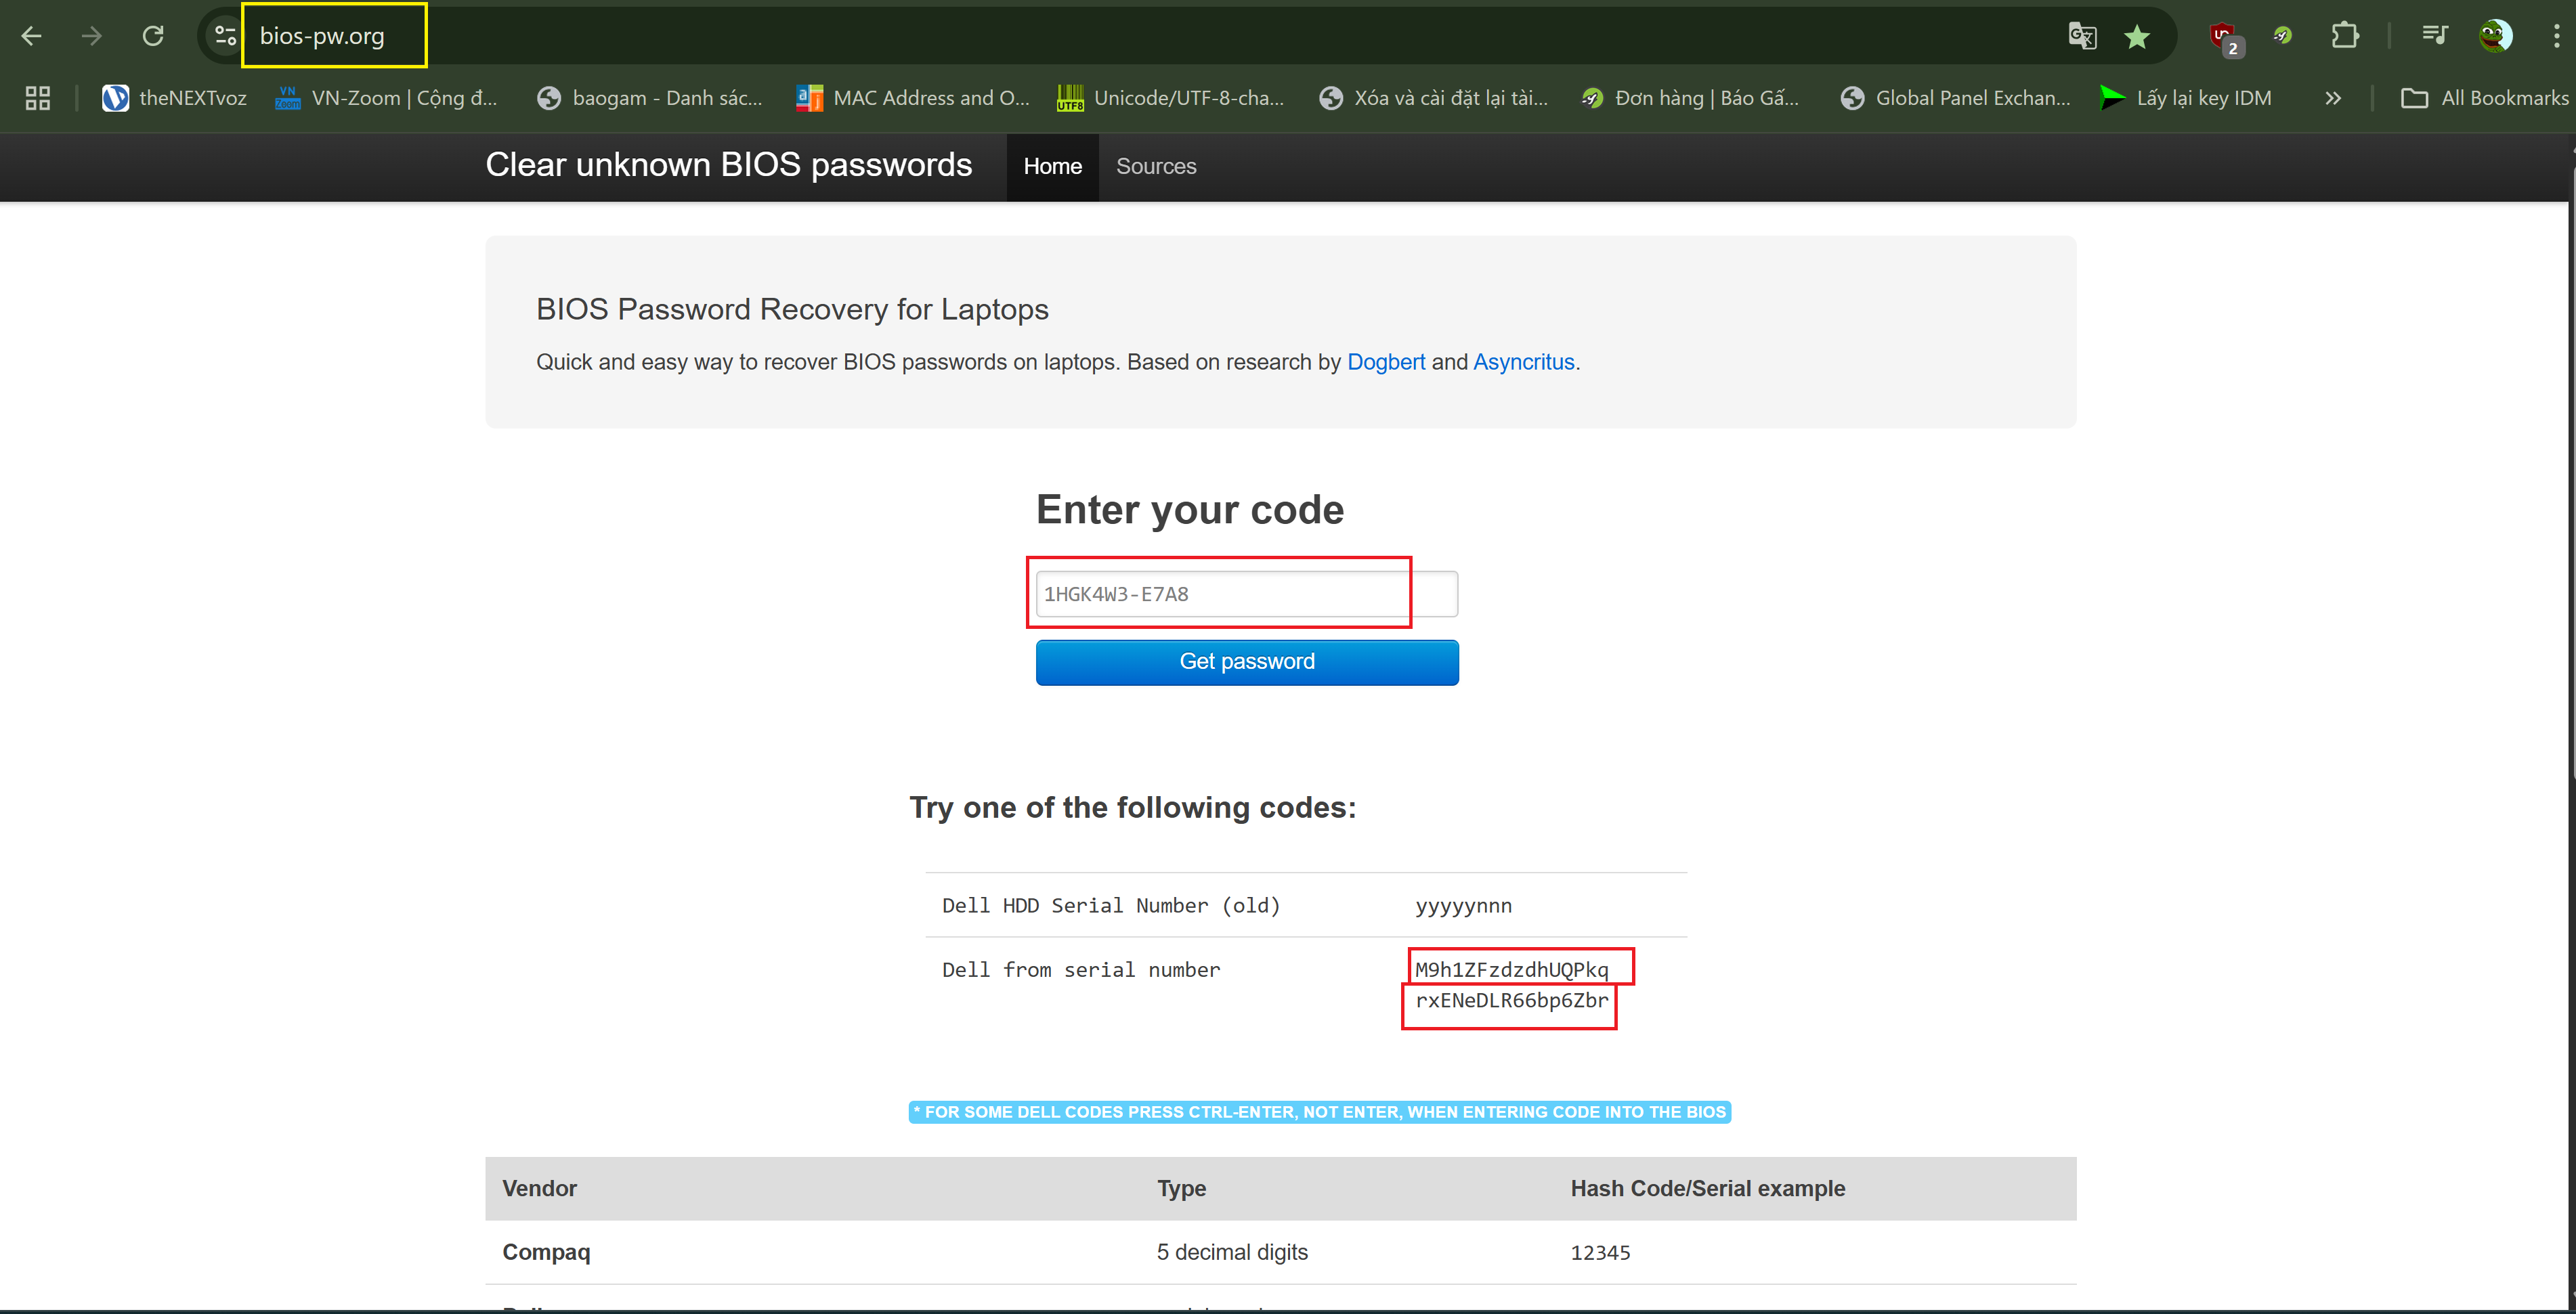Click the Google Translate page icon
2576x1314 pixels.
coord(2081,36)
